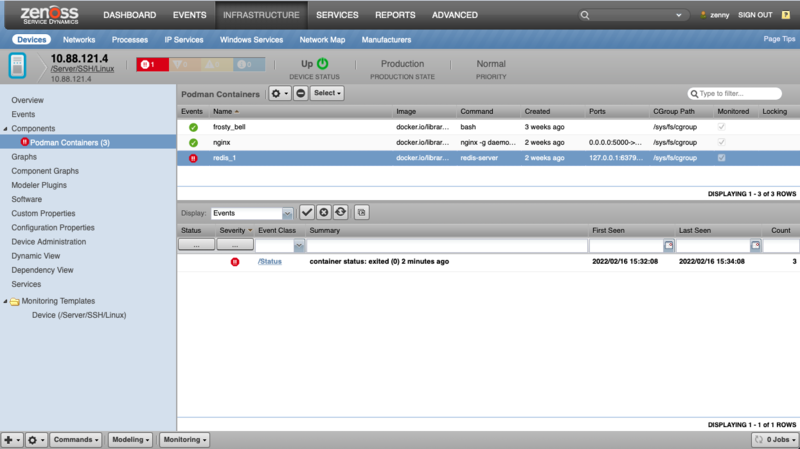Close events with the X circle button
Viewport: 800px width, 449px height.
(323, 212)
